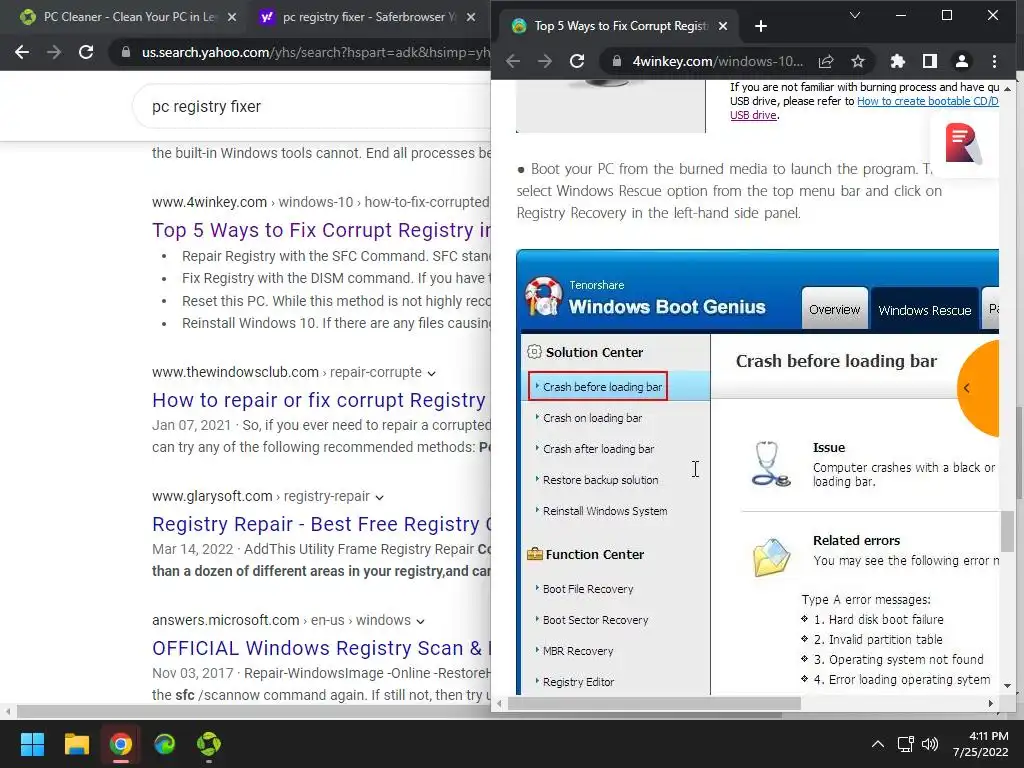Switch to Chrome on the taskbar
The width and height of the screenshot is (1024, 768).
pos(121,744)
